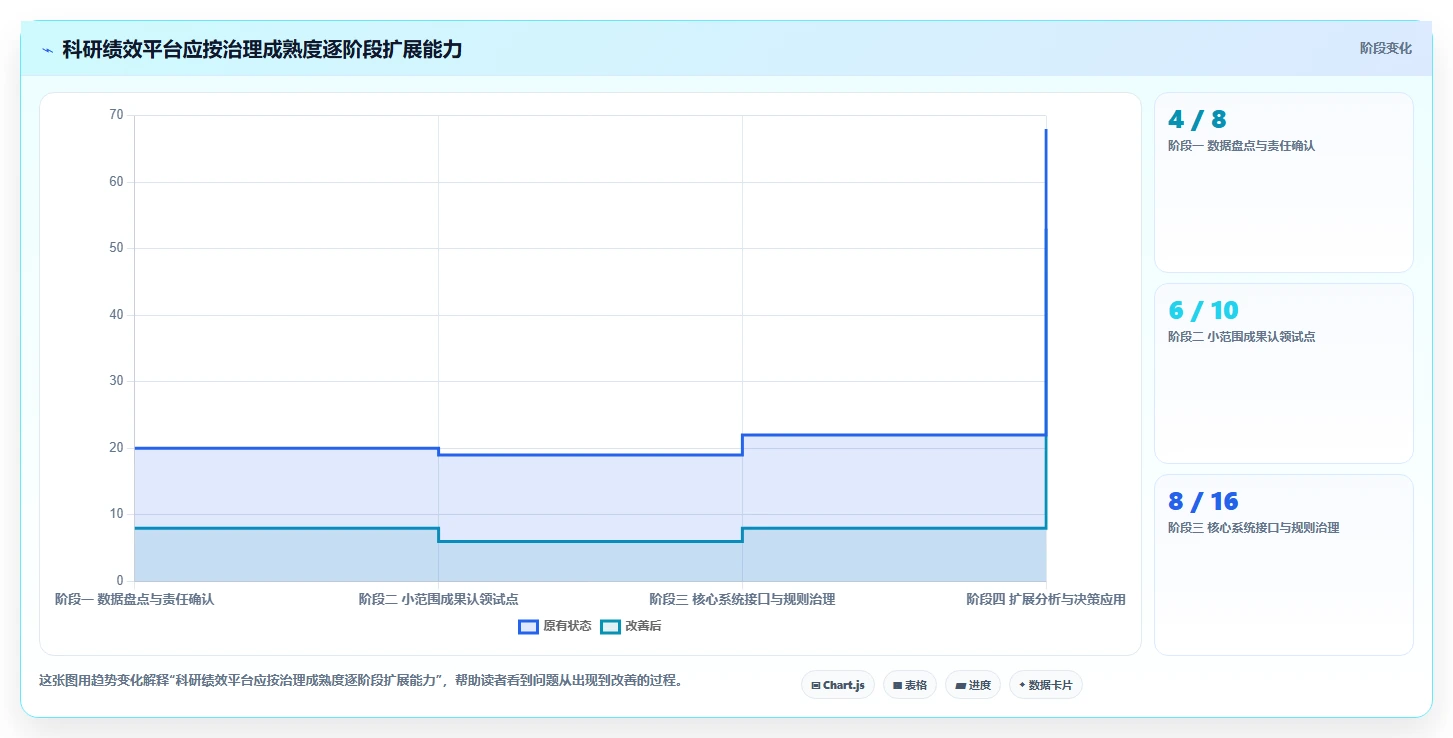
Task: Select the Chart.js tag
Action: 838,685
